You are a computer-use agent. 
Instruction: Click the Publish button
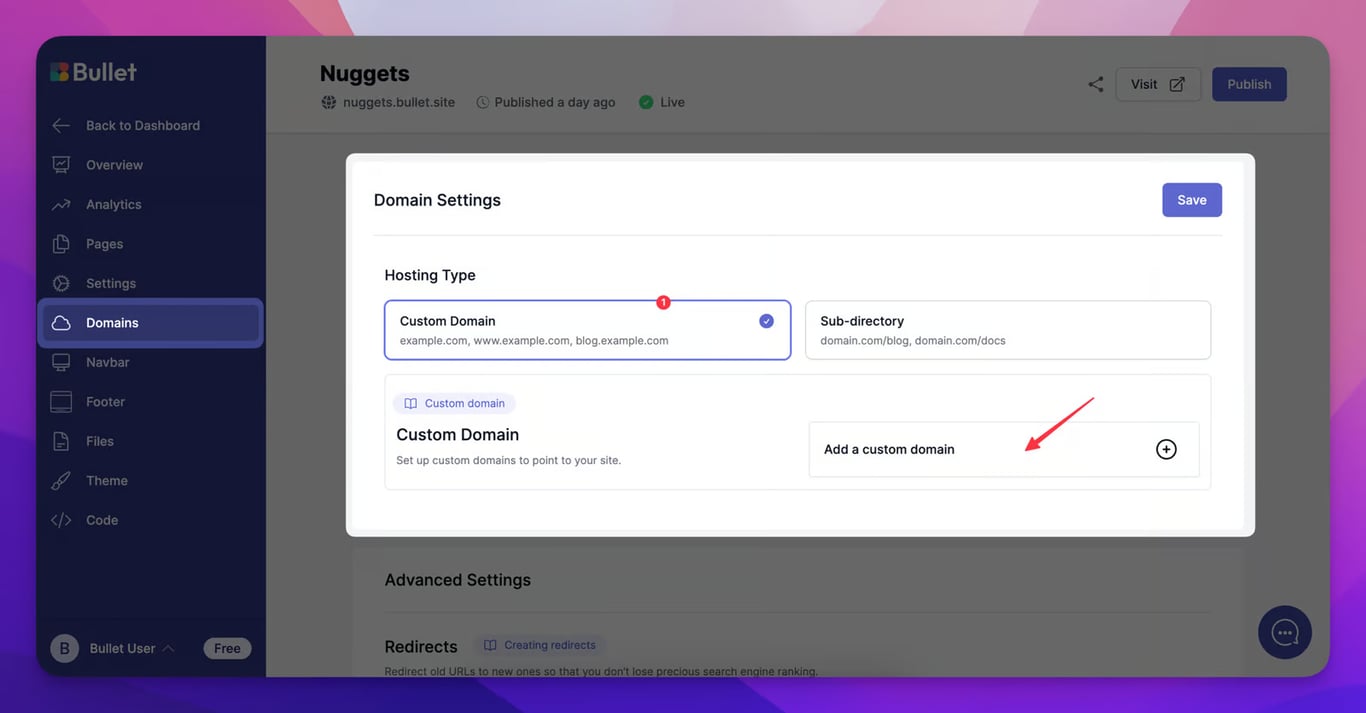[x=1248, y=84]
